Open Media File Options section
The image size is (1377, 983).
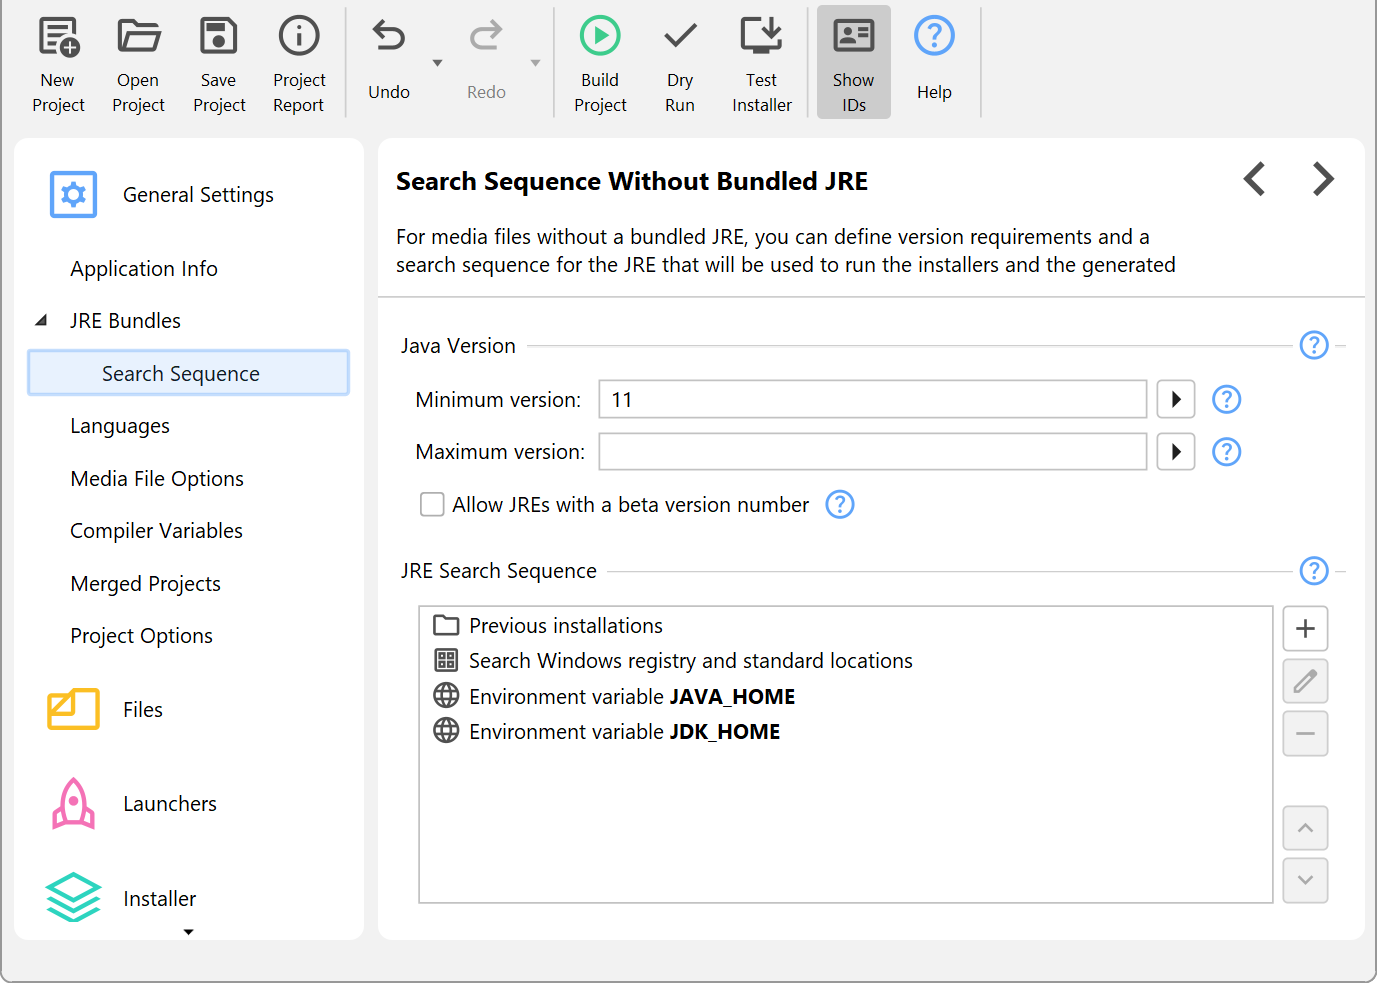tap(157, 479)
